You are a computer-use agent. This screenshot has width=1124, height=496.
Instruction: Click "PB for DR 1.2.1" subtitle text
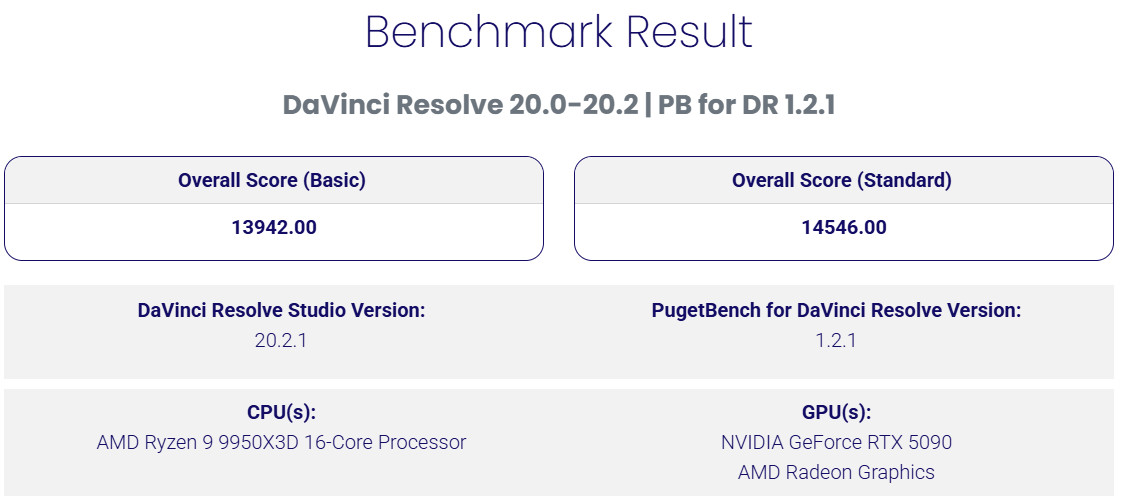(746, 105)
